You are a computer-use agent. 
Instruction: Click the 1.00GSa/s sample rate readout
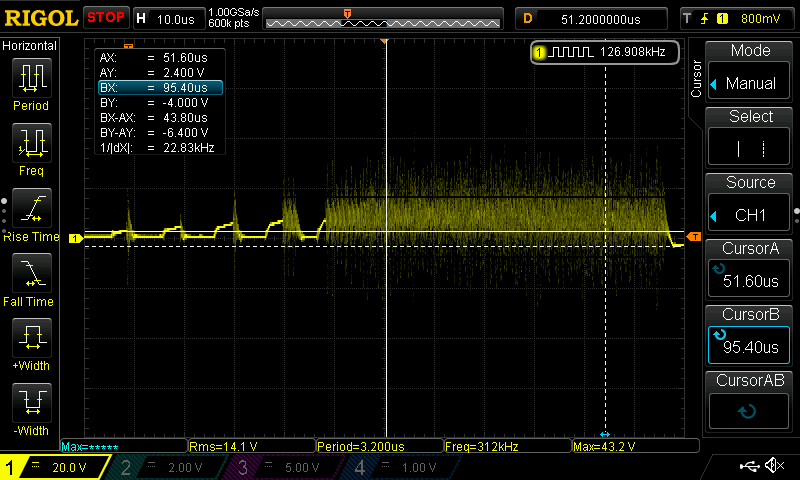click(x=234, y=12)
